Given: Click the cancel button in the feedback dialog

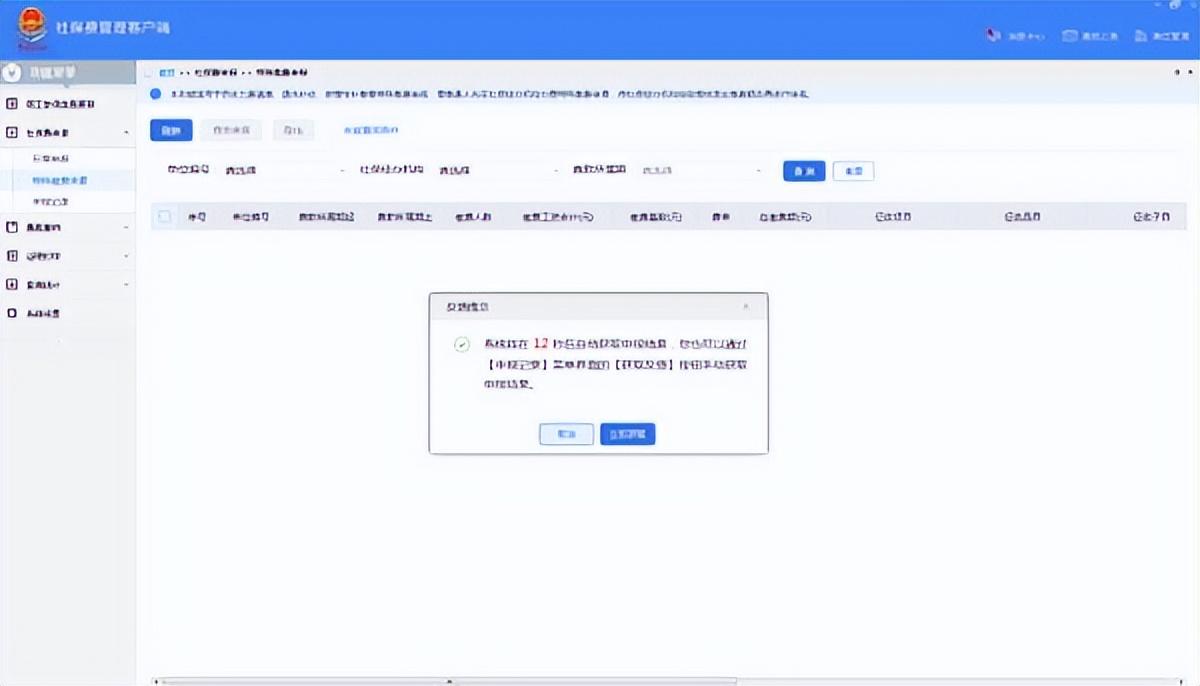Looking at the screenshot, I should [566, 434].
